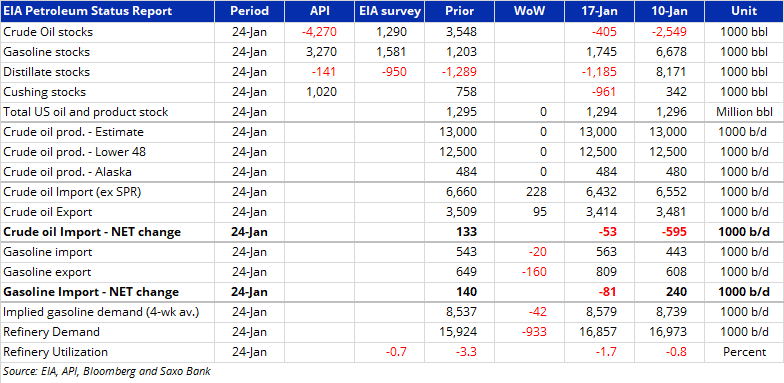
Task: Click the 10-Jan value -2,549
Action: pos(669,32)
